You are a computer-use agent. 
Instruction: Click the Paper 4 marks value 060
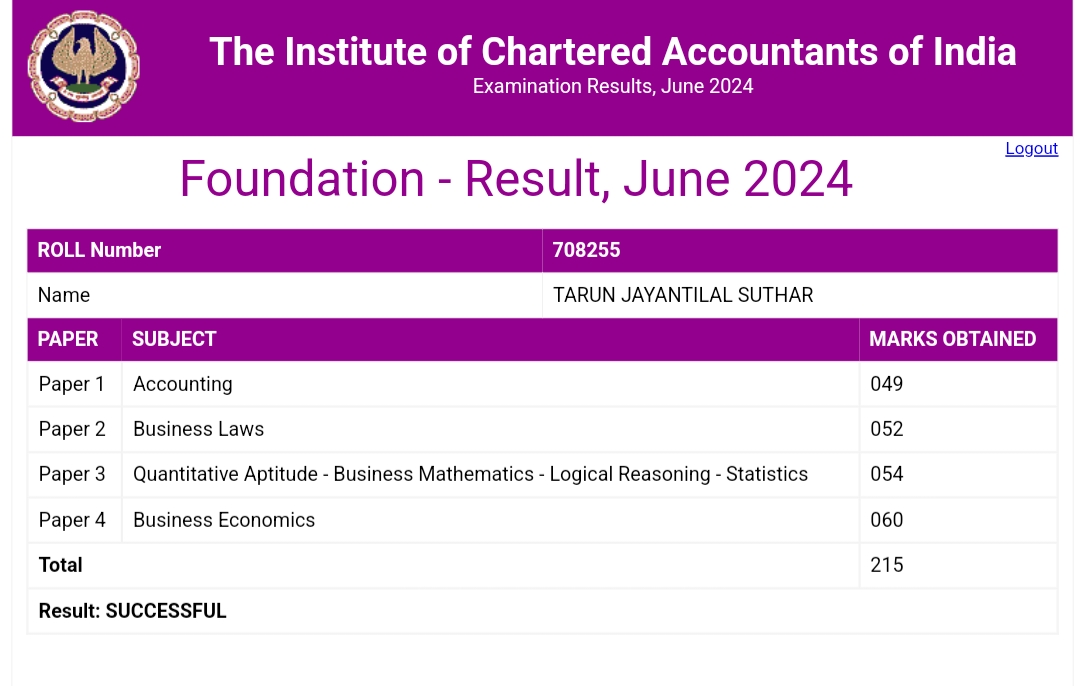pos(887,520)
